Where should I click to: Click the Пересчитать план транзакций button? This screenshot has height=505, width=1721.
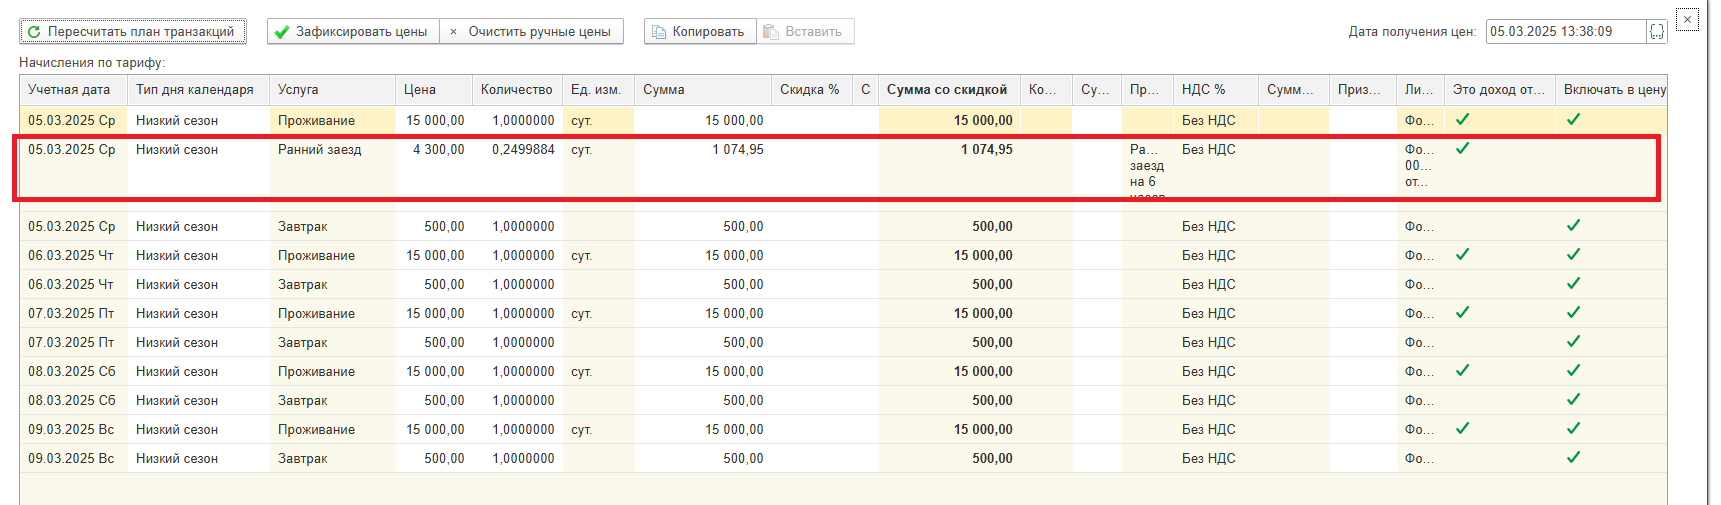pyautogui.click(x=133, y=31)
